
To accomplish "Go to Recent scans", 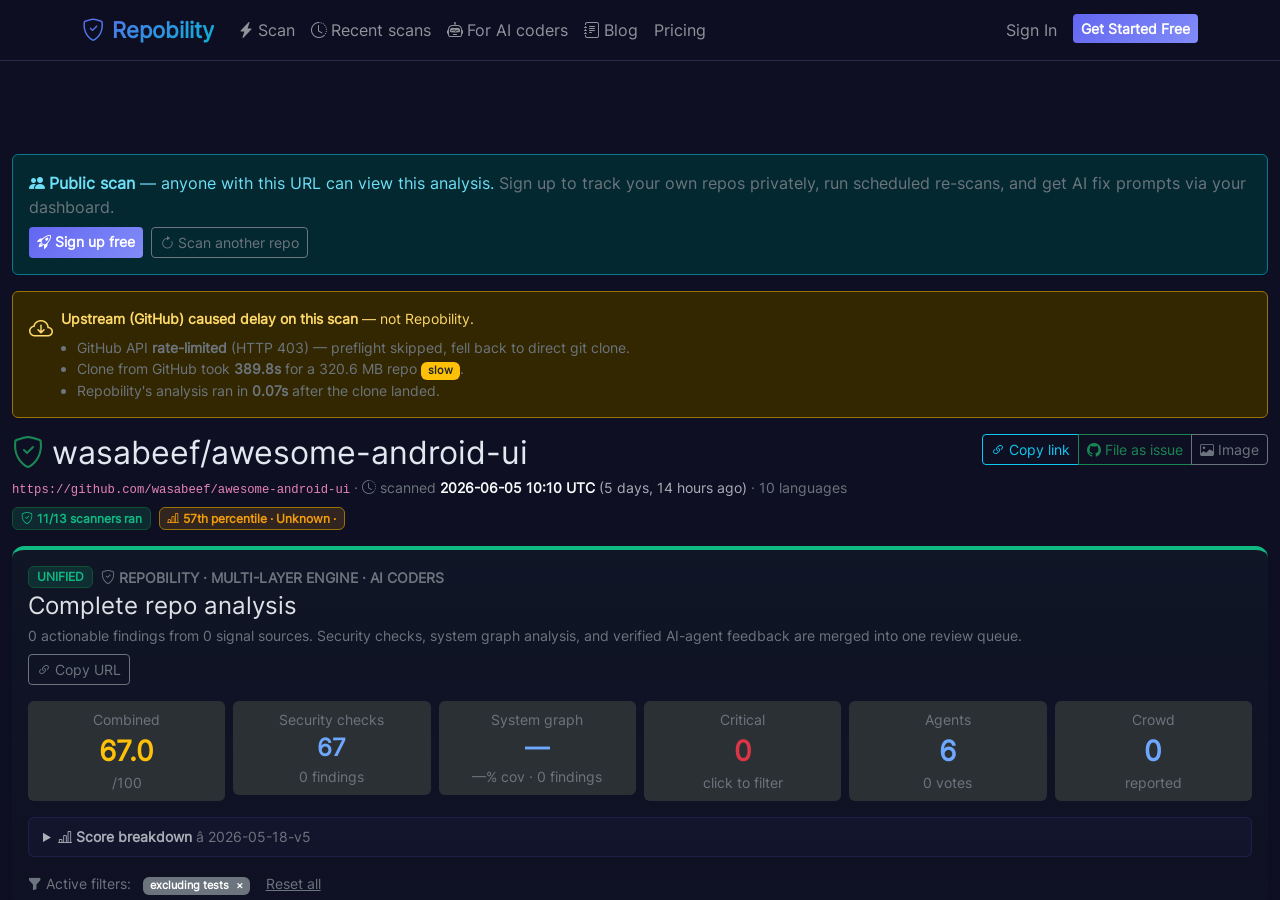I will [x=371, y=30].
